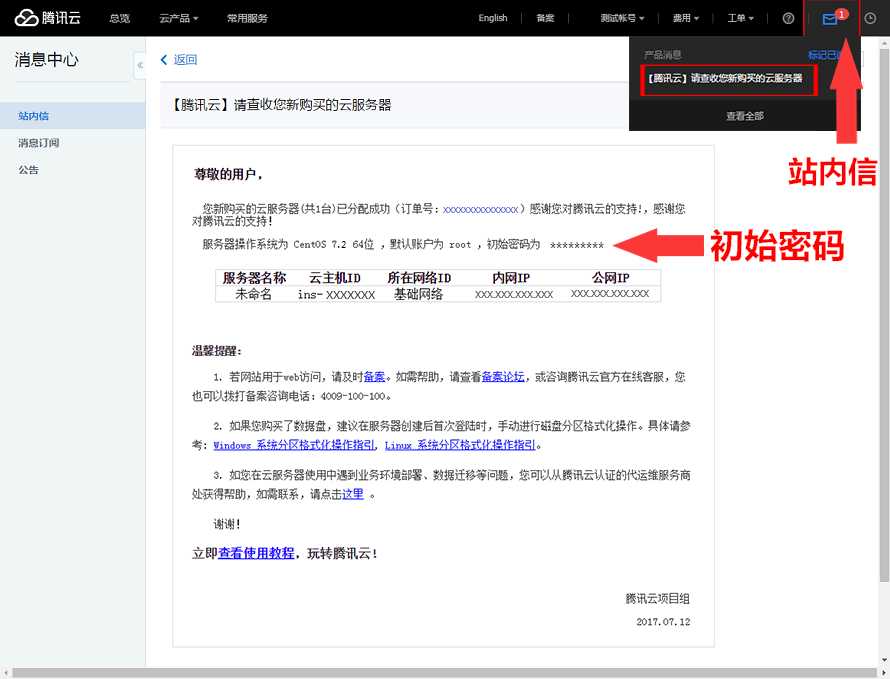The image size is (890, 679).
Task: Open the cloud server message in notification popup
Action: (x=728, y=79)
